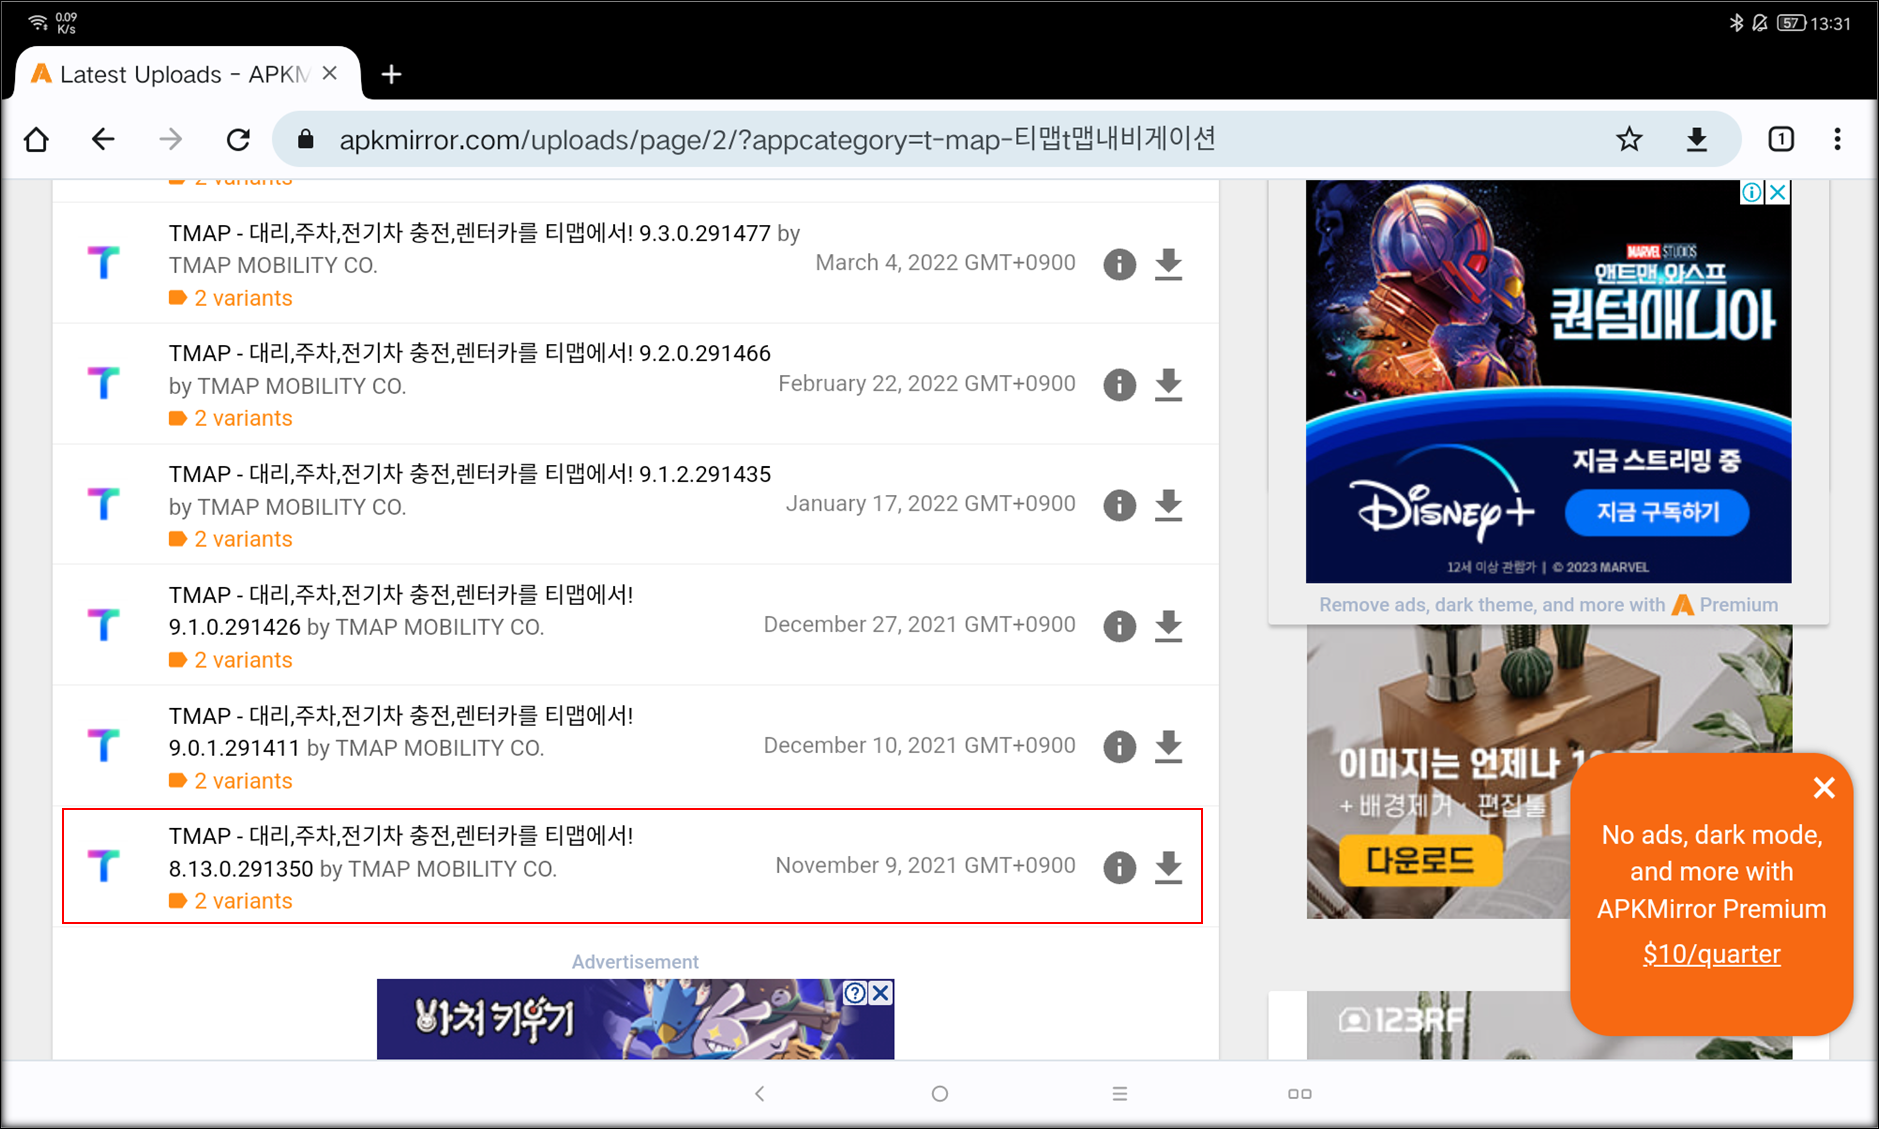View 2 variants of version 9.3.0.291477

point(231,298)
